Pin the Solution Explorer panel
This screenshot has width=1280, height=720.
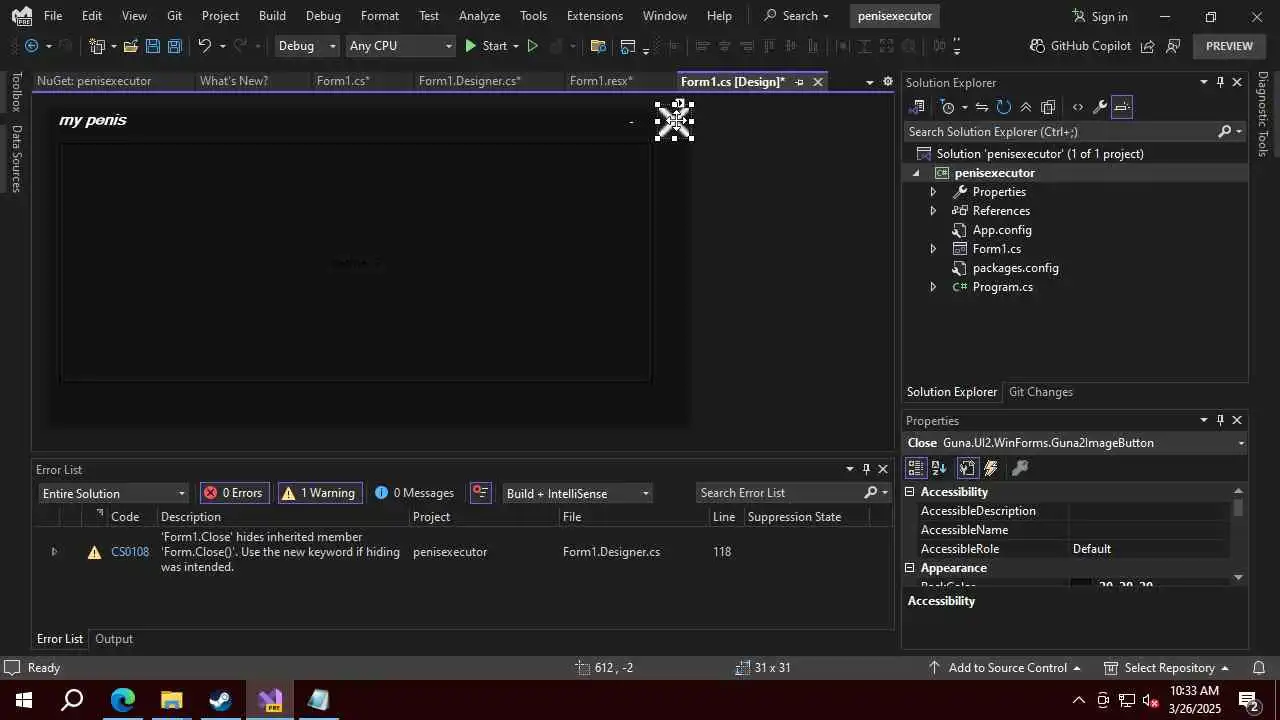pos(1220,83)
